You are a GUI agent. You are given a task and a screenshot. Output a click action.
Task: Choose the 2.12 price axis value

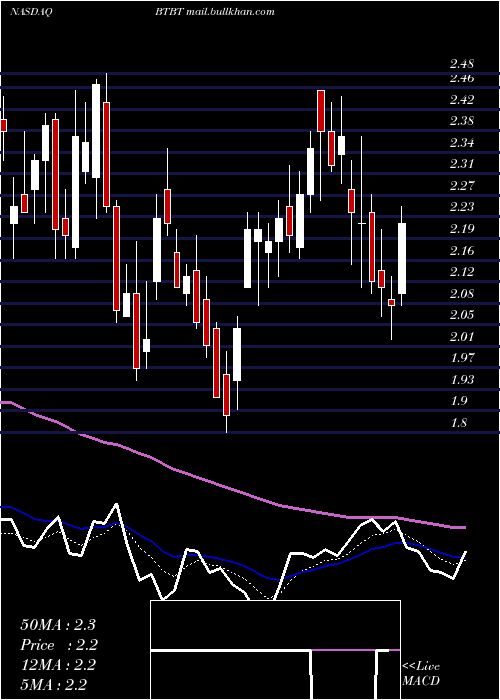click(461, 272)
